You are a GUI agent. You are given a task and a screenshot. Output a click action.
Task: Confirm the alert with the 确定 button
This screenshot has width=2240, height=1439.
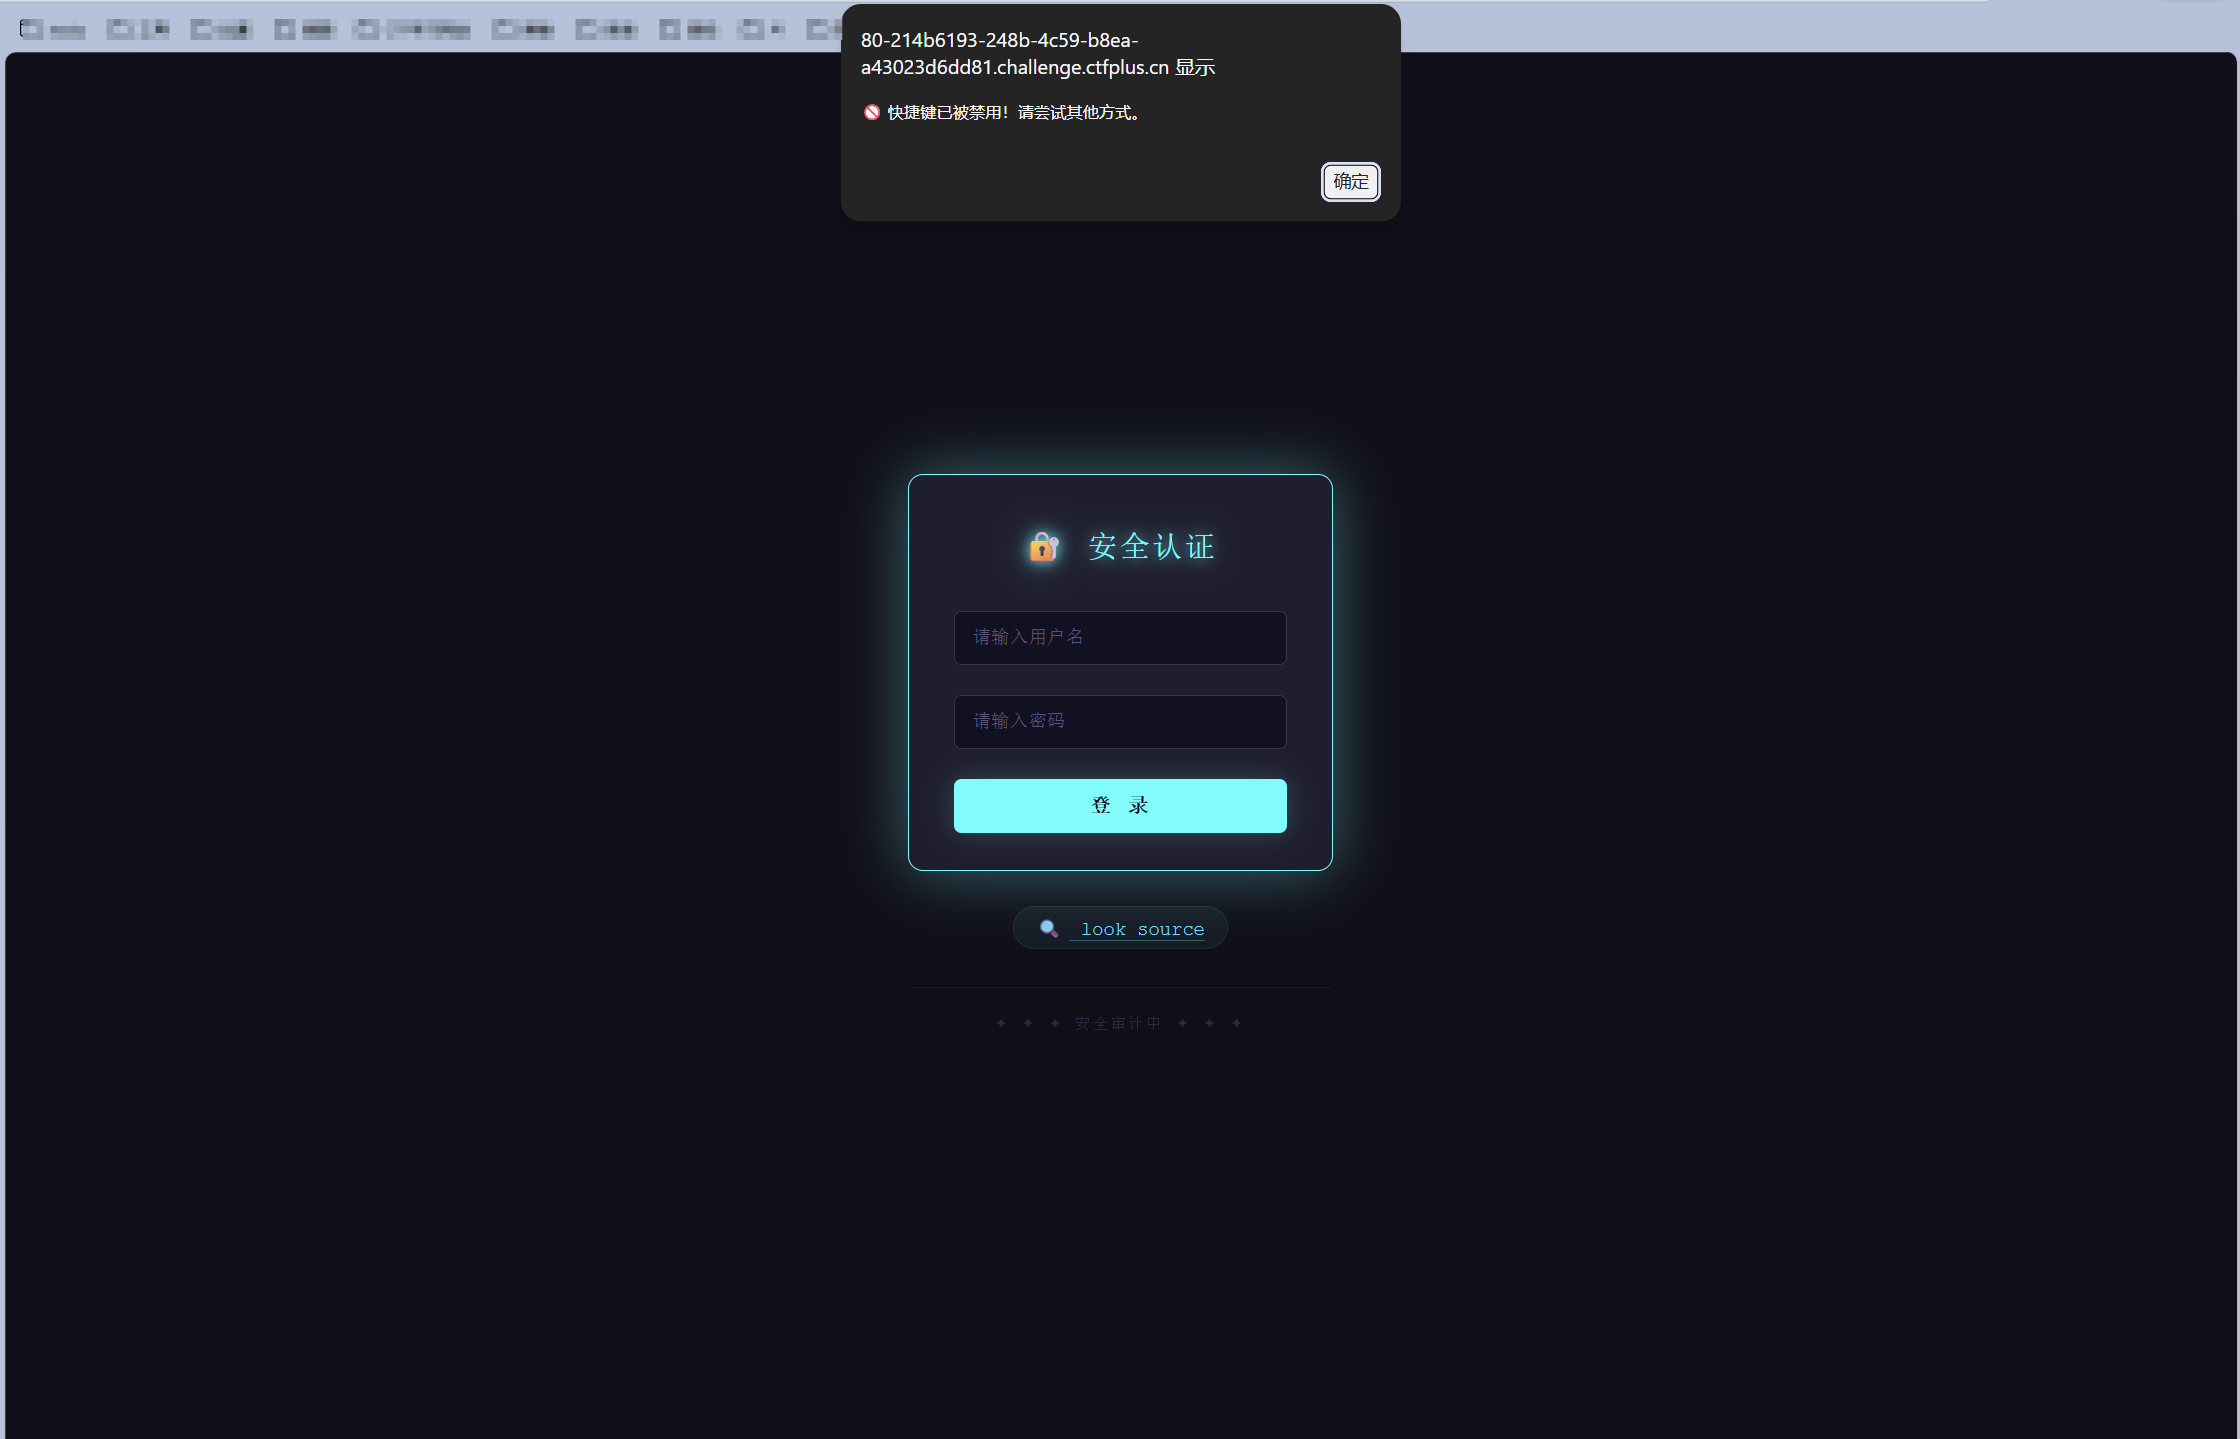coord(1350,182)
